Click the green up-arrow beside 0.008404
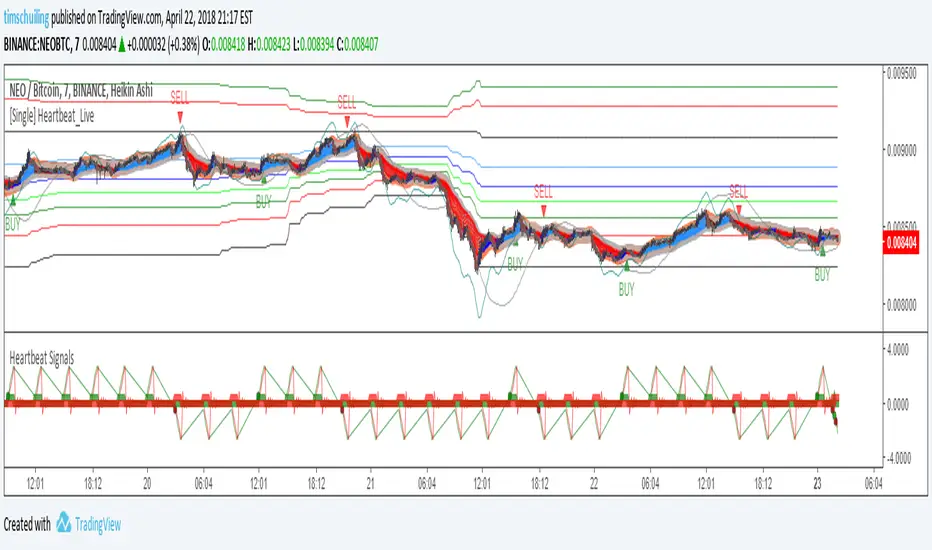 [122, 45]
